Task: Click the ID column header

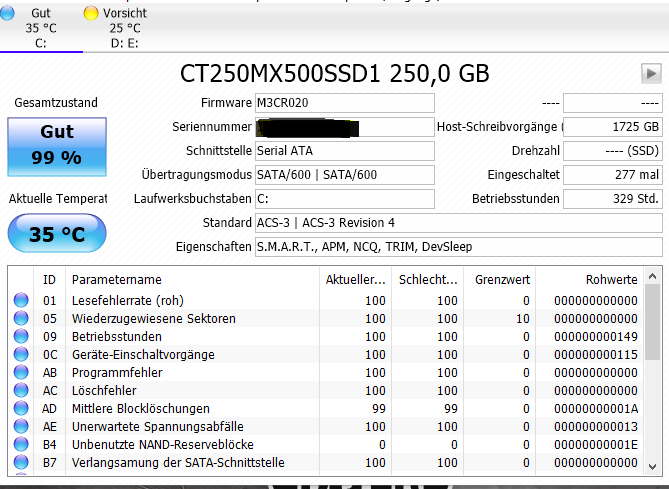Action: pos(49,279)
